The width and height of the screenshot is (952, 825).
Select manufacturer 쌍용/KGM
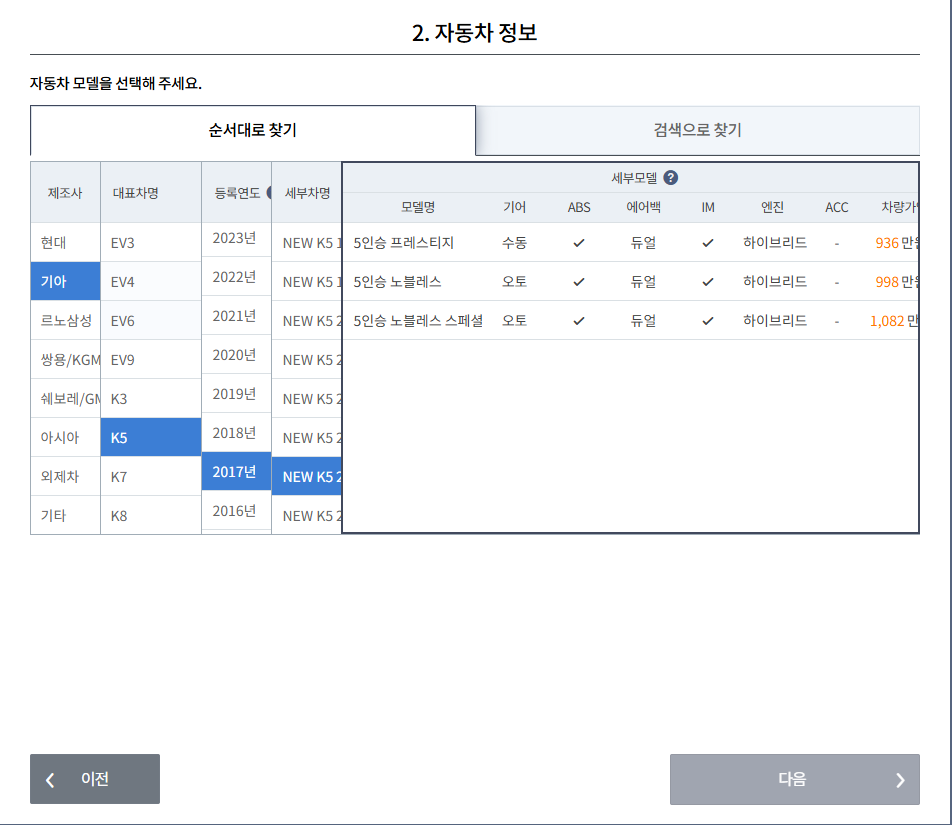tap(66, 359)
